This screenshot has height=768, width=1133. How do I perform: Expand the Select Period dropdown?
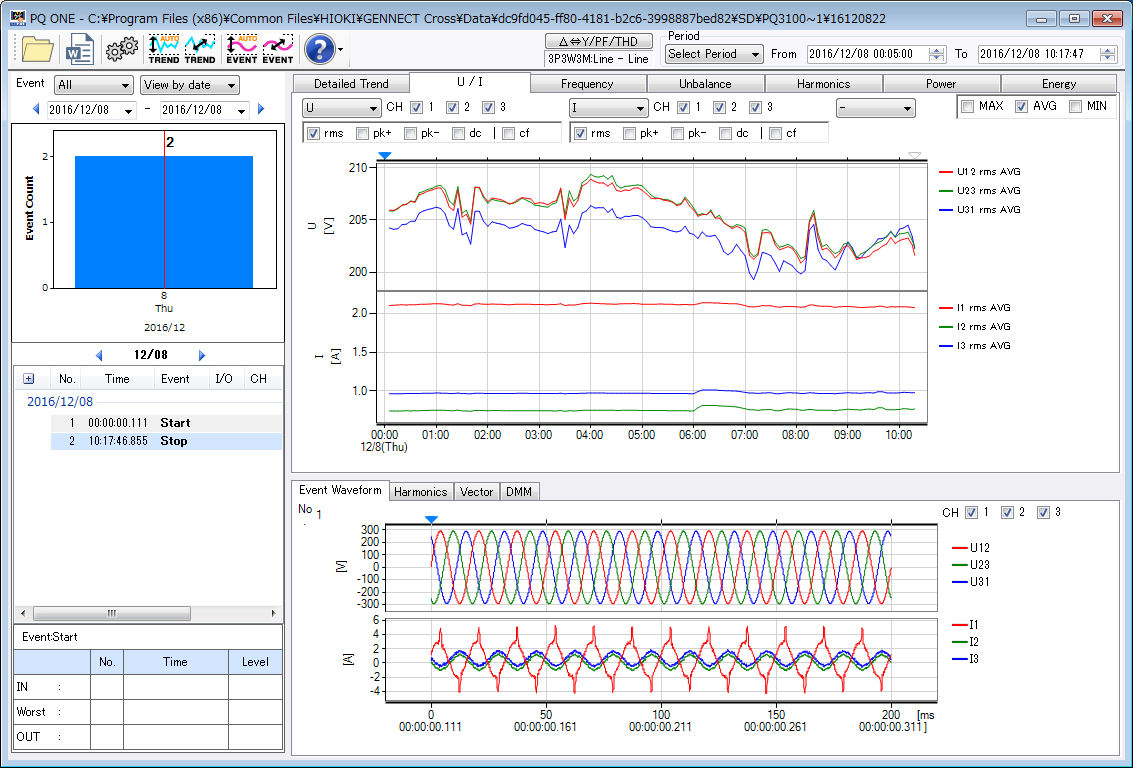pos(714,54)
